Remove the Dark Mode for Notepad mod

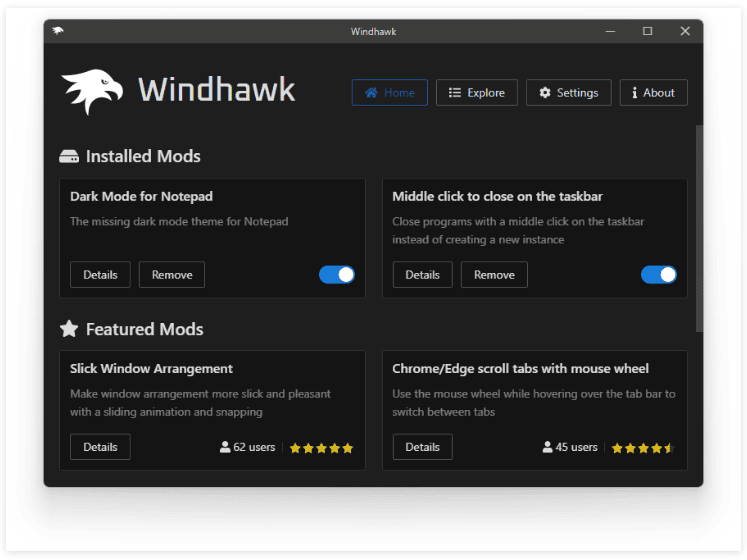pyautogui.click(x=172, y=275)
